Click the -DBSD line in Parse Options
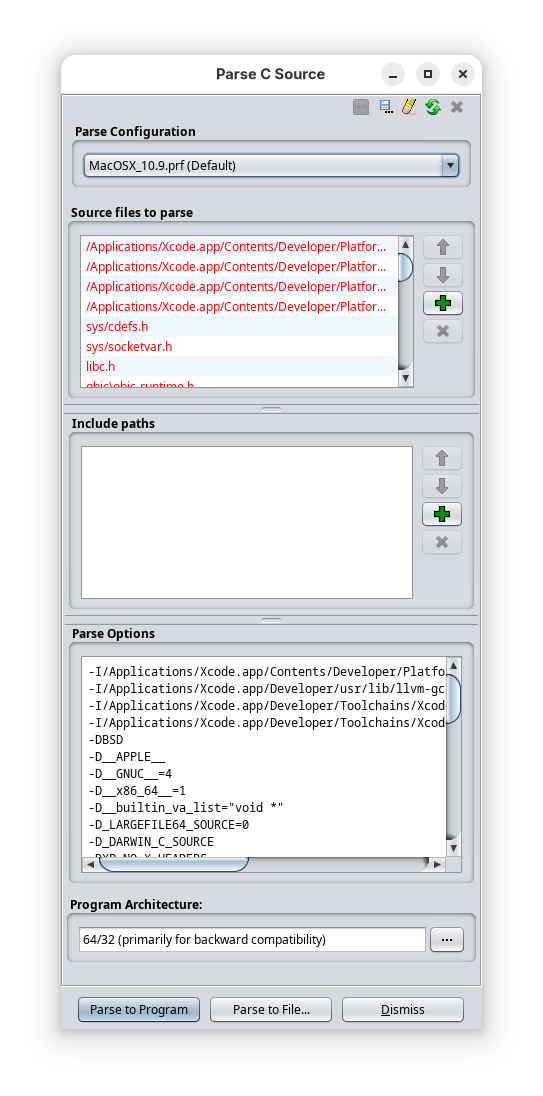 (x=107, y=740)
